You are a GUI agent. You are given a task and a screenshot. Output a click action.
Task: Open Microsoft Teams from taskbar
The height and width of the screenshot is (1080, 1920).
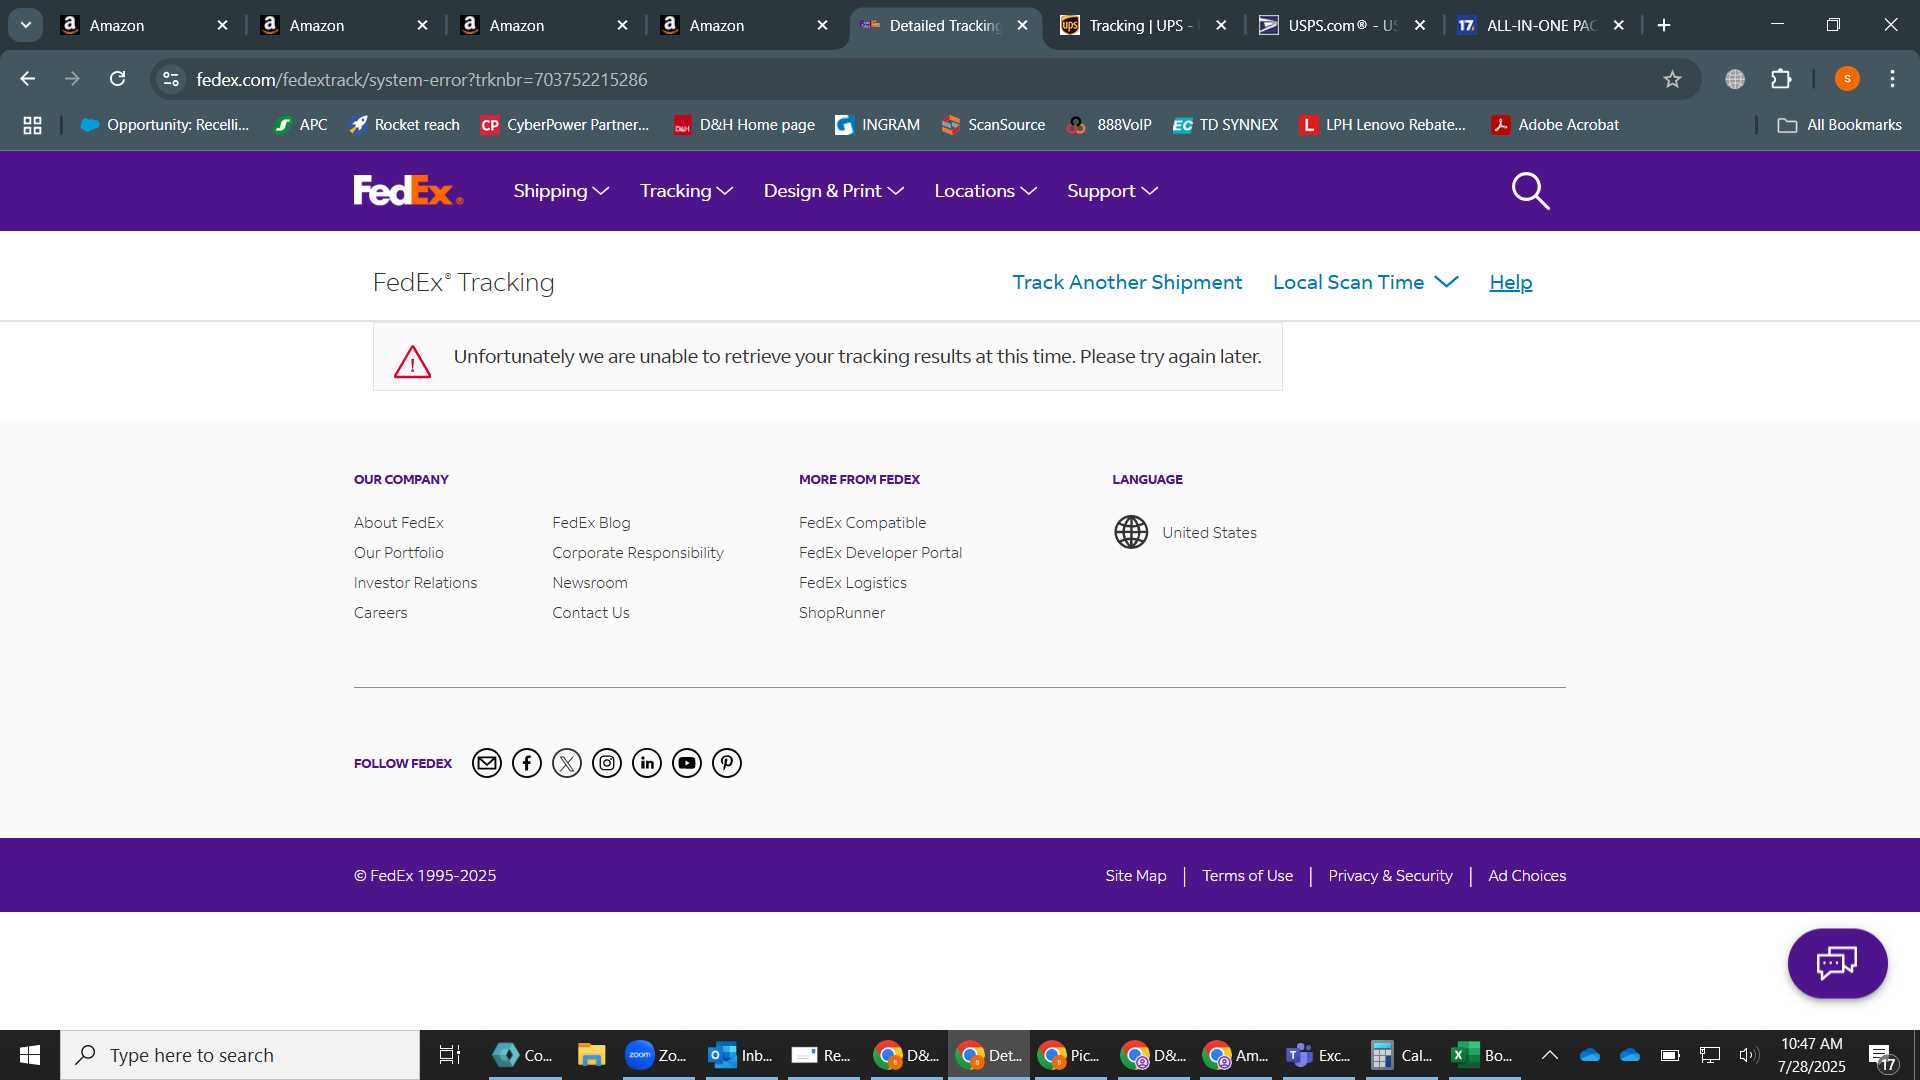pyautogui.click(x=1318, y=1055)
